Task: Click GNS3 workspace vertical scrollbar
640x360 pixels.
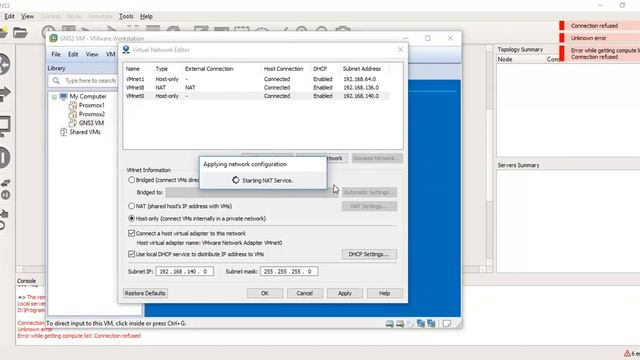Action: (489, 155)
